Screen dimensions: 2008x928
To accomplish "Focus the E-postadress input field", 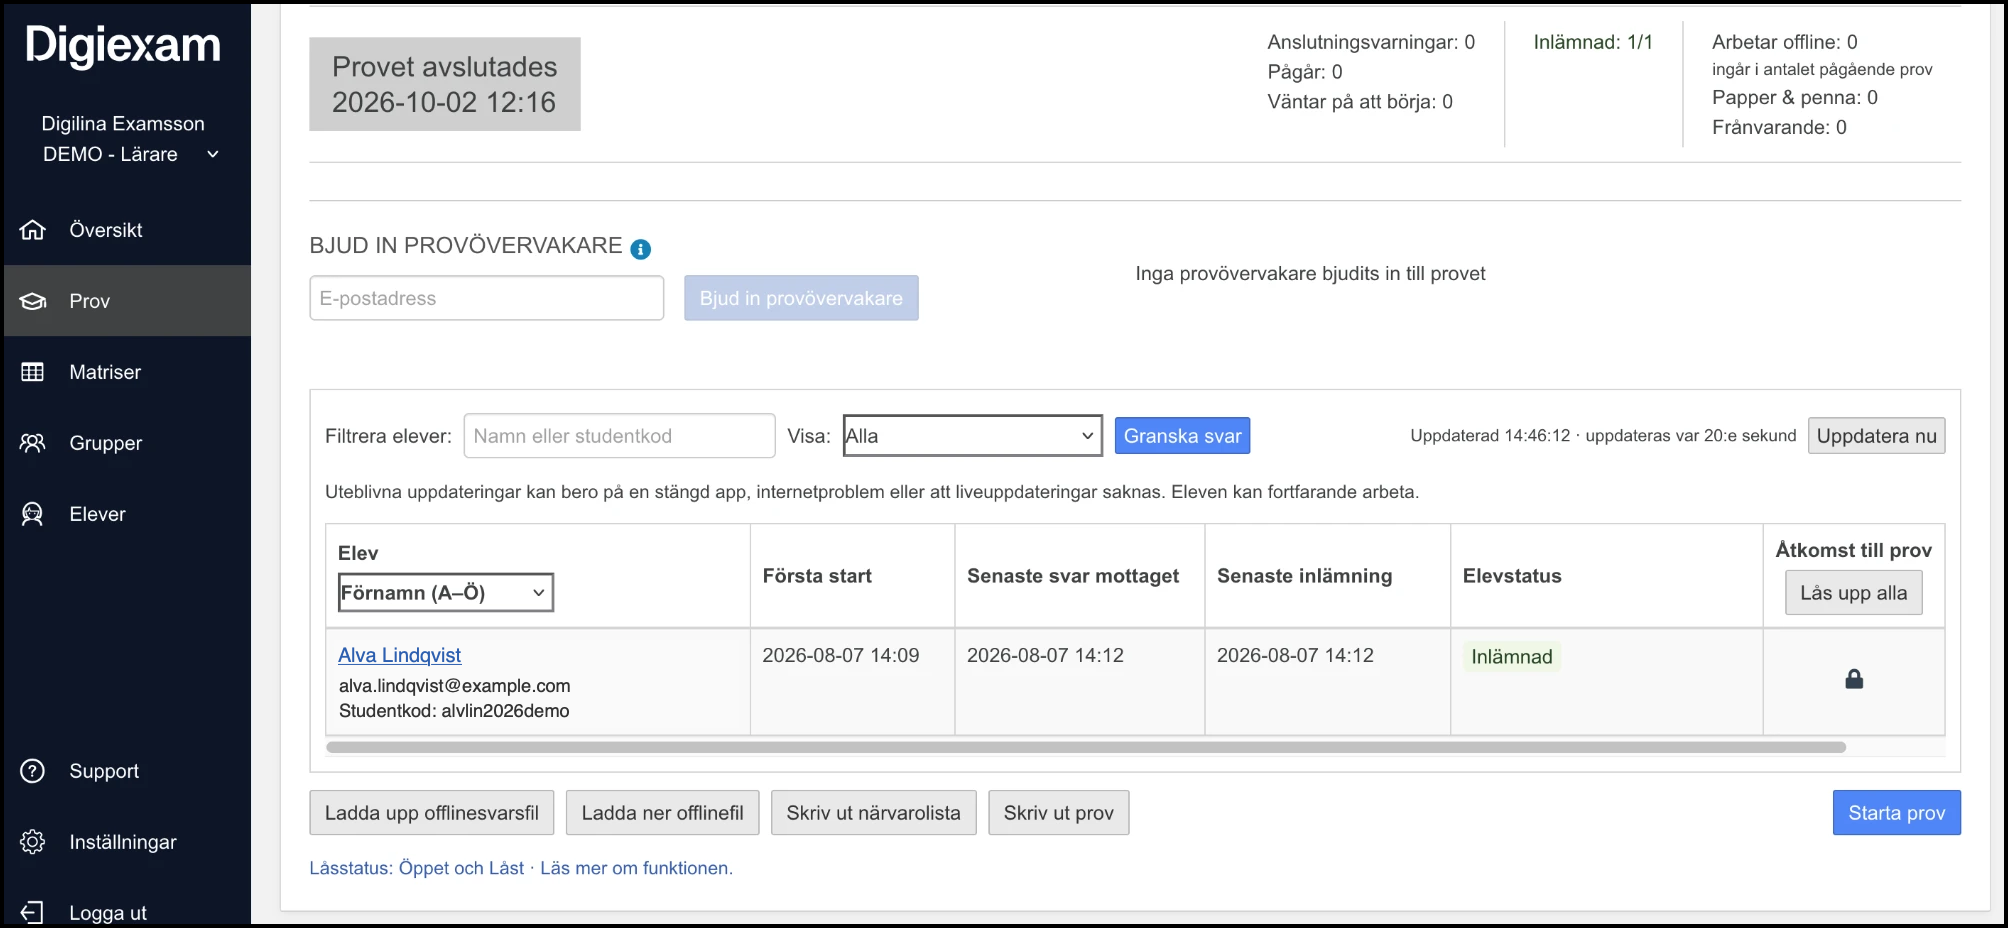I will coord(487,298).
